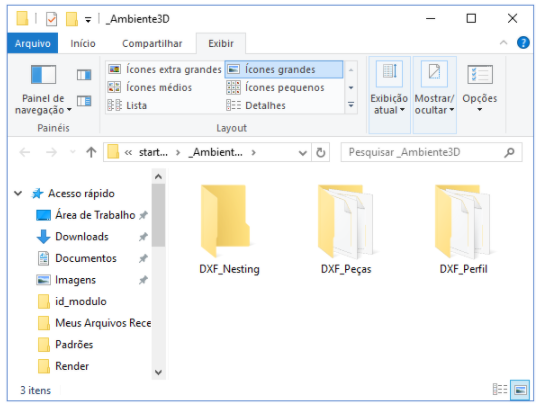Select the DXF_Nesting folder
Screen dimensions: 539x407
(229, 230)
